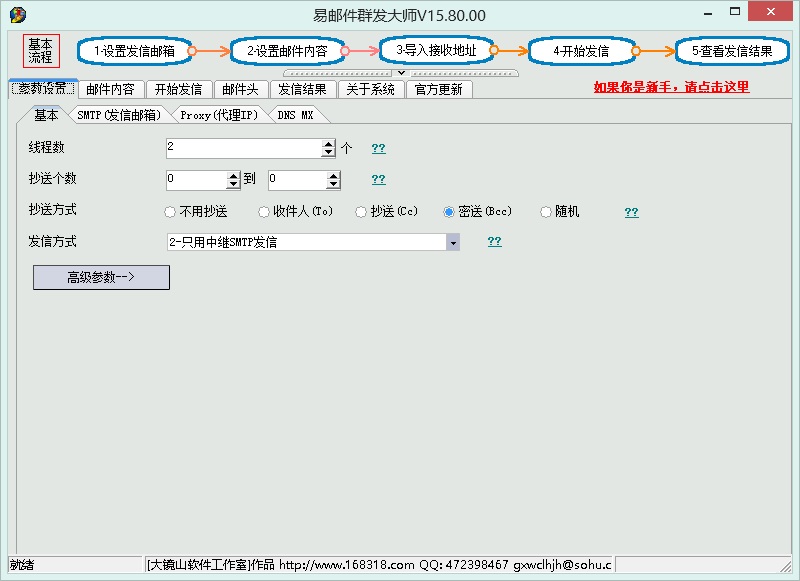800x581 pixels.
Task: Switch to the 邮件内容 tab
Action: [x=110, y=89]
